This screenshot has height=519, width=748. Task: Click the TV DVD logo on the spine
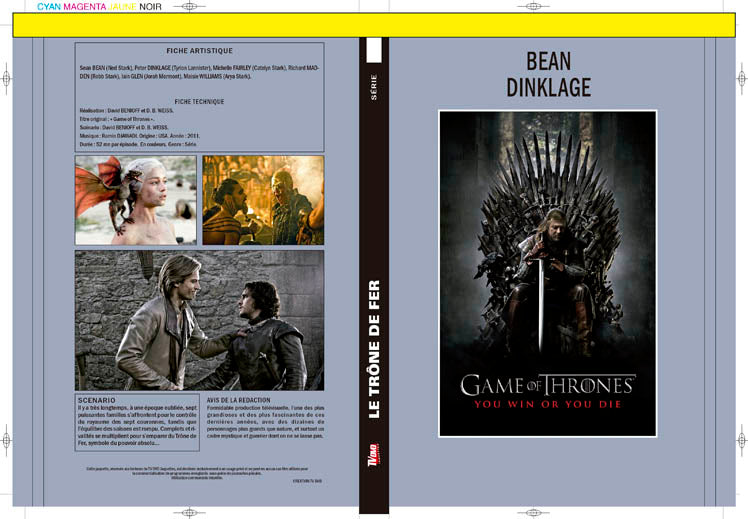pos(374,455)
